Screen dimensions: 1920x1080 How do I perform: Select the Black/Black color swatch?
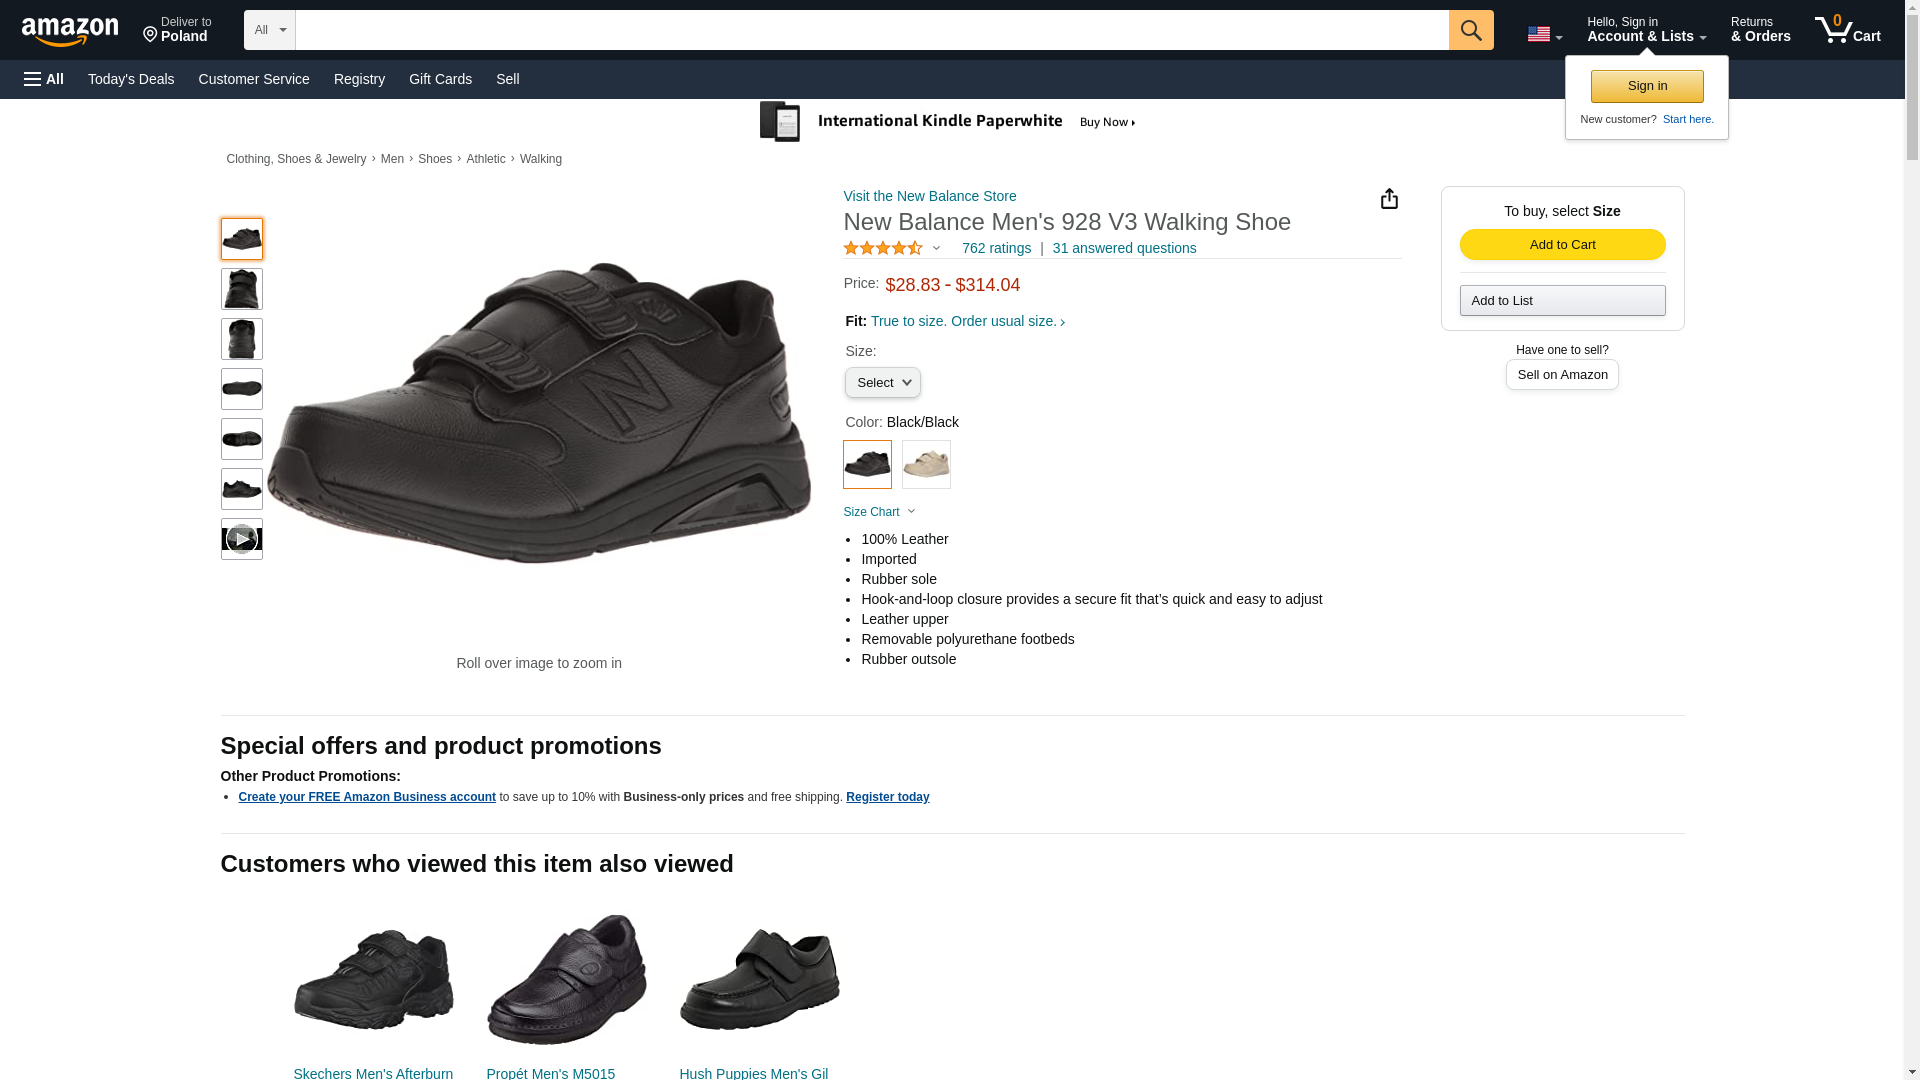tap(867, 465)
